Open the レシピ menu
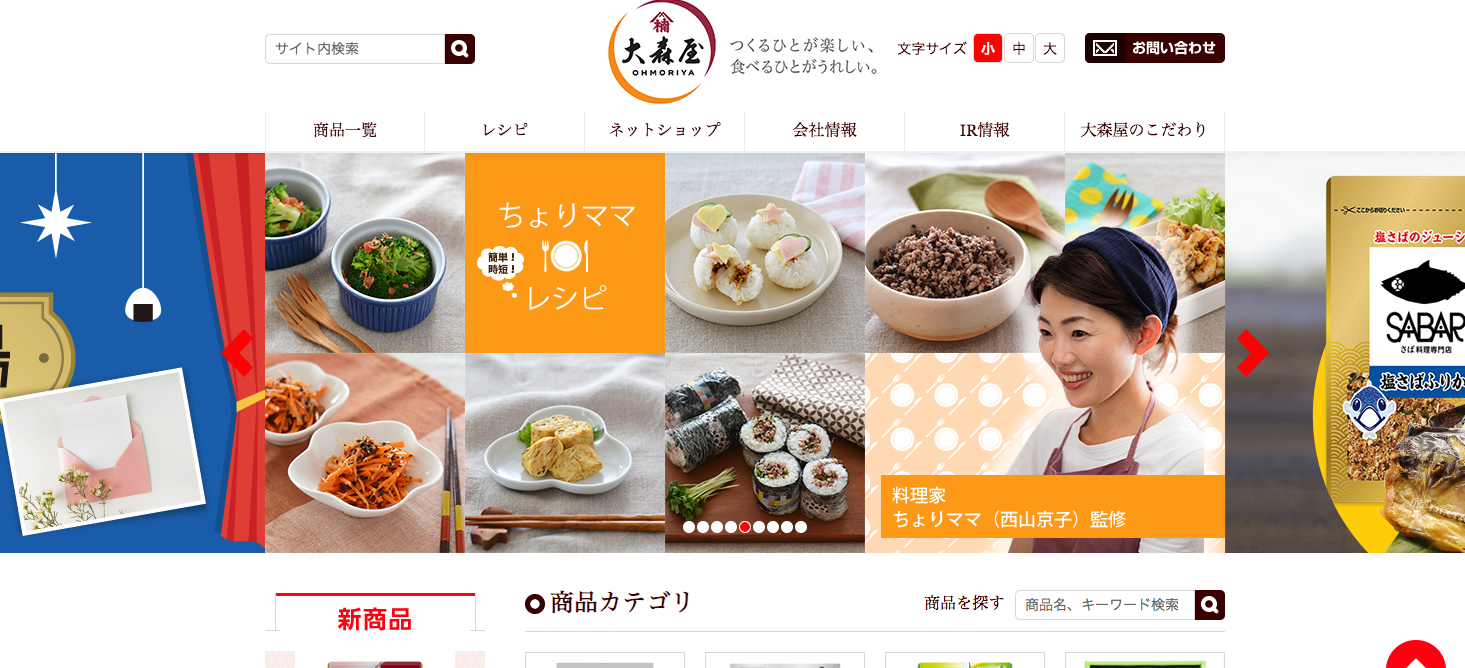The image size is (1465, 668). [x=505, y=130]
